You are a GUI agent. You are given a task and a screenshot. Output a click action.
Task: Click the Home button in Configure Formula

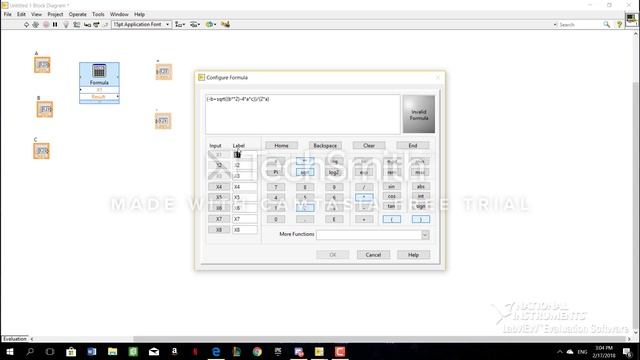tap(281, 146)
